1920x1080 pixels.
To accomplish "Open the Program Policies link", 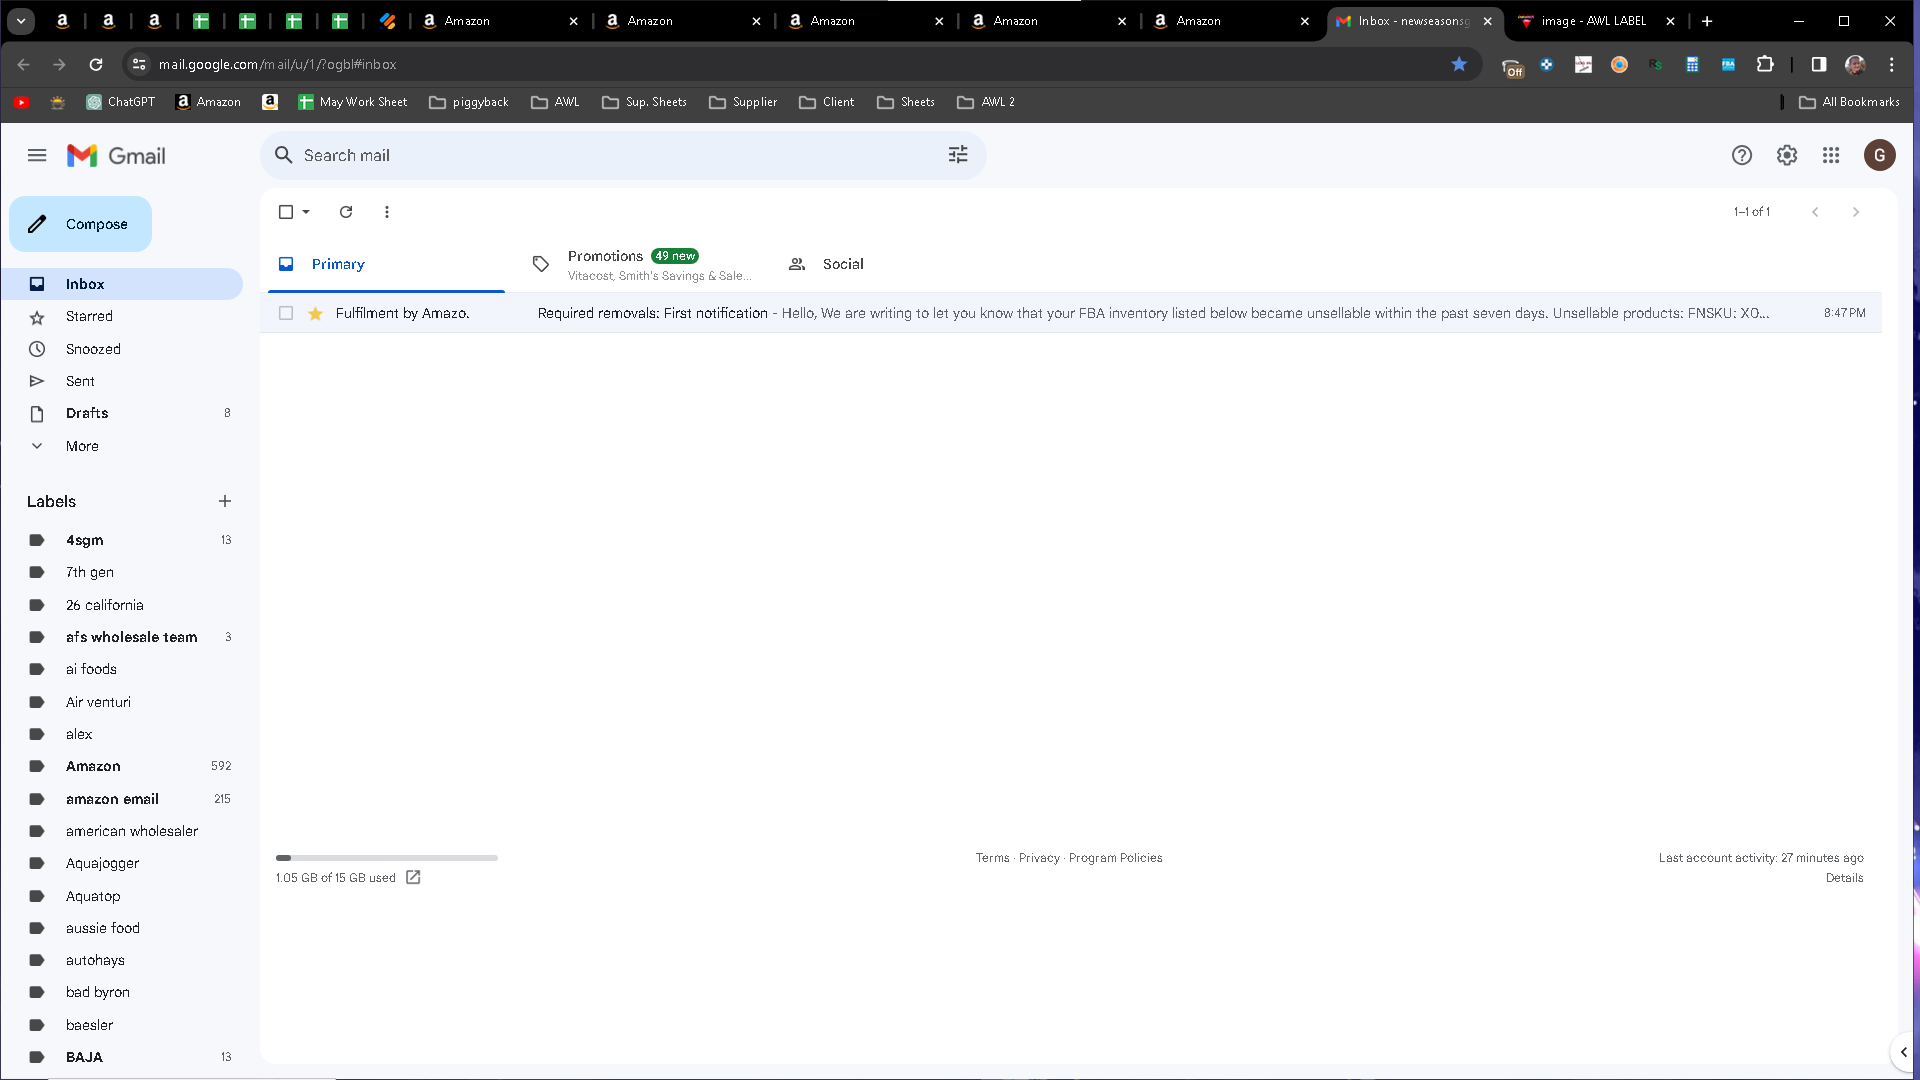I will click(1115, 858).
